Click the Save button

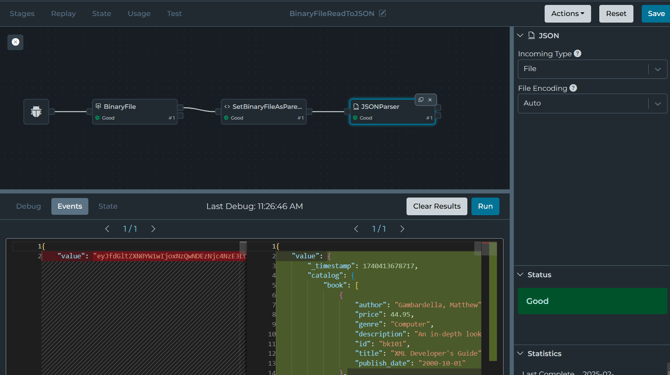(x=656, y=14)
